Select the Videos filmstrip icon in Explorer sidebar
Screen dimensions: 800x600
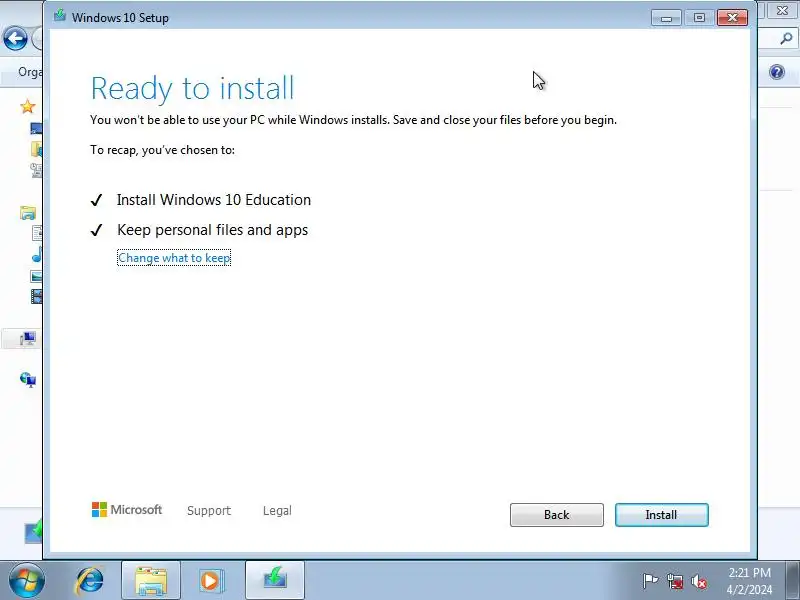tap(36, 296)
